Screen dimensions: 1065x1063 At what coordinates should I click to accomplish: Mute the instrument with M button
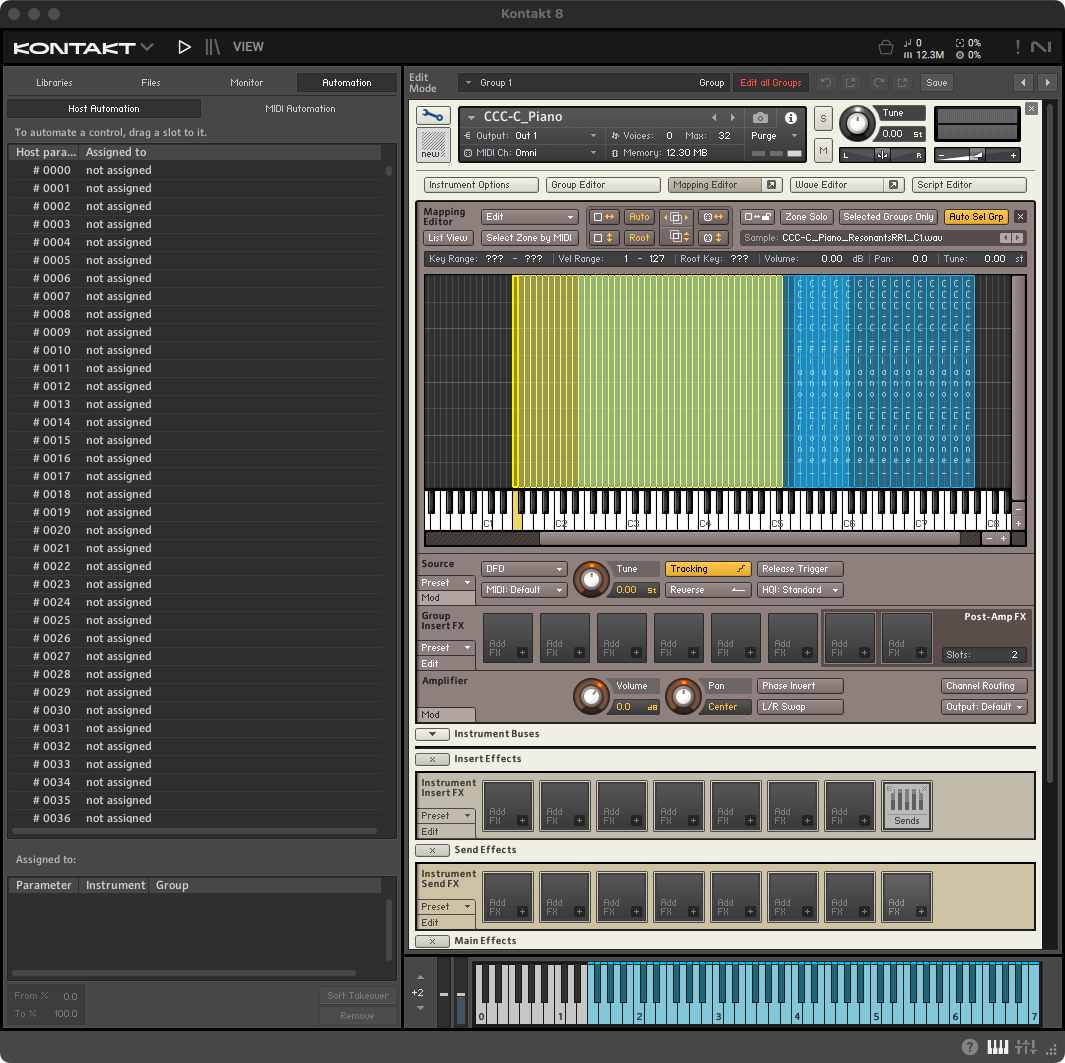(823, 150)
